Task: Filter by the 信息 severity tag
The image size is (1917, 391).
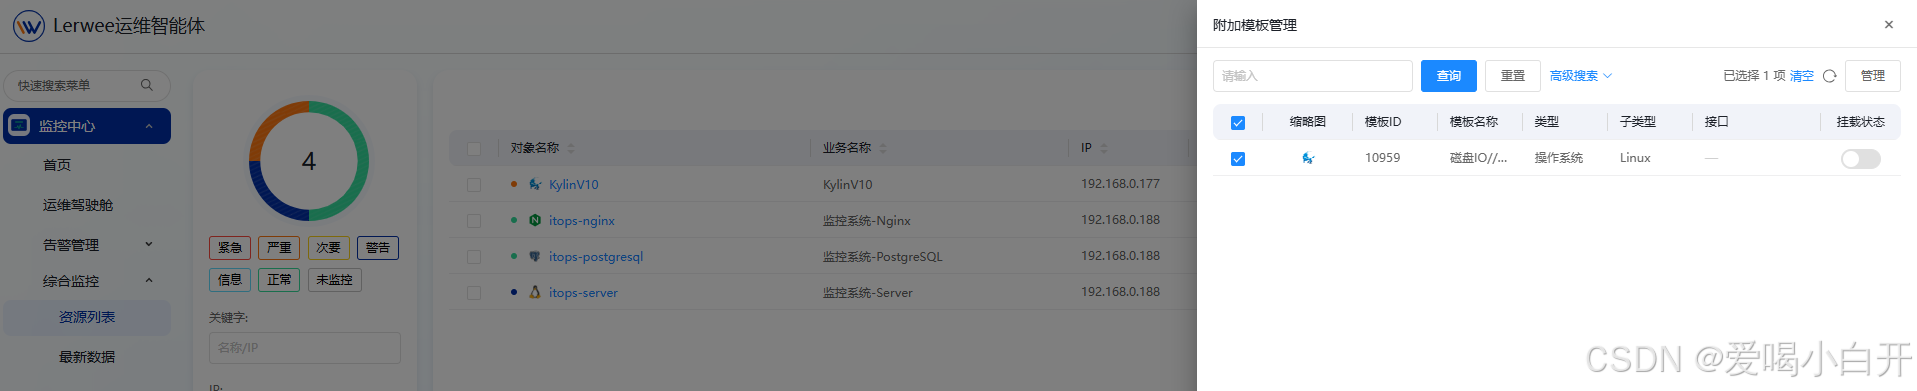Action: (230, 280)
